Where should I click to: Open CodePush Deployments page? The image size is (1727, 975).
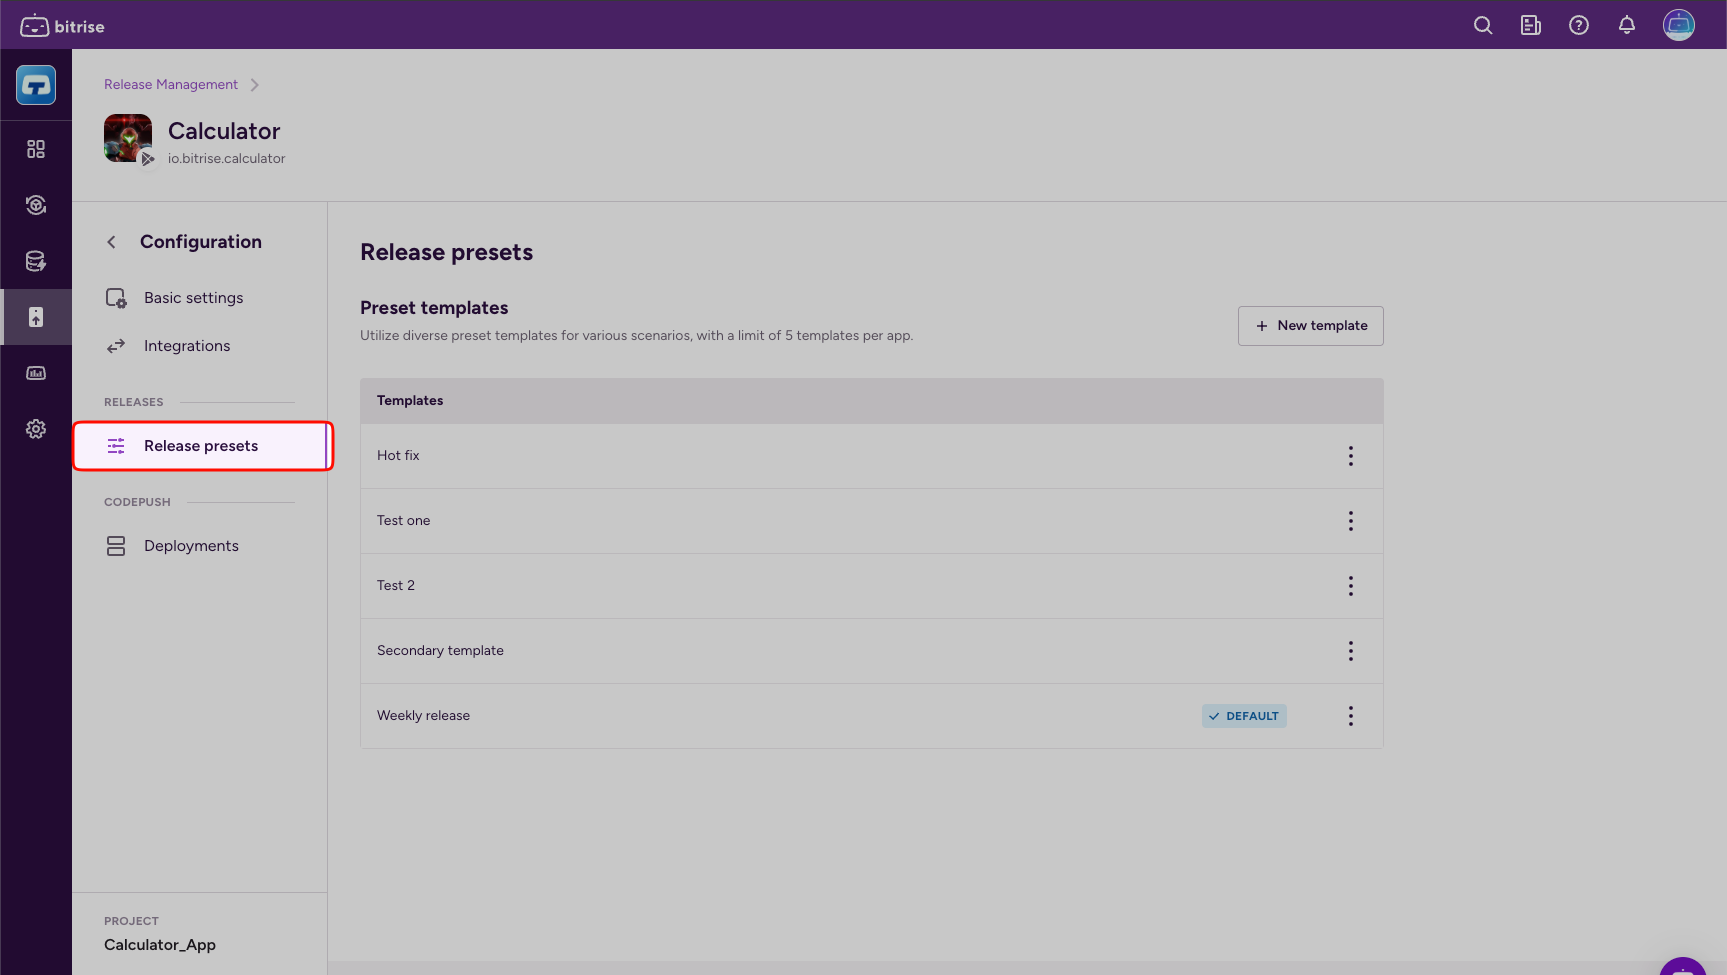point(191,546)
